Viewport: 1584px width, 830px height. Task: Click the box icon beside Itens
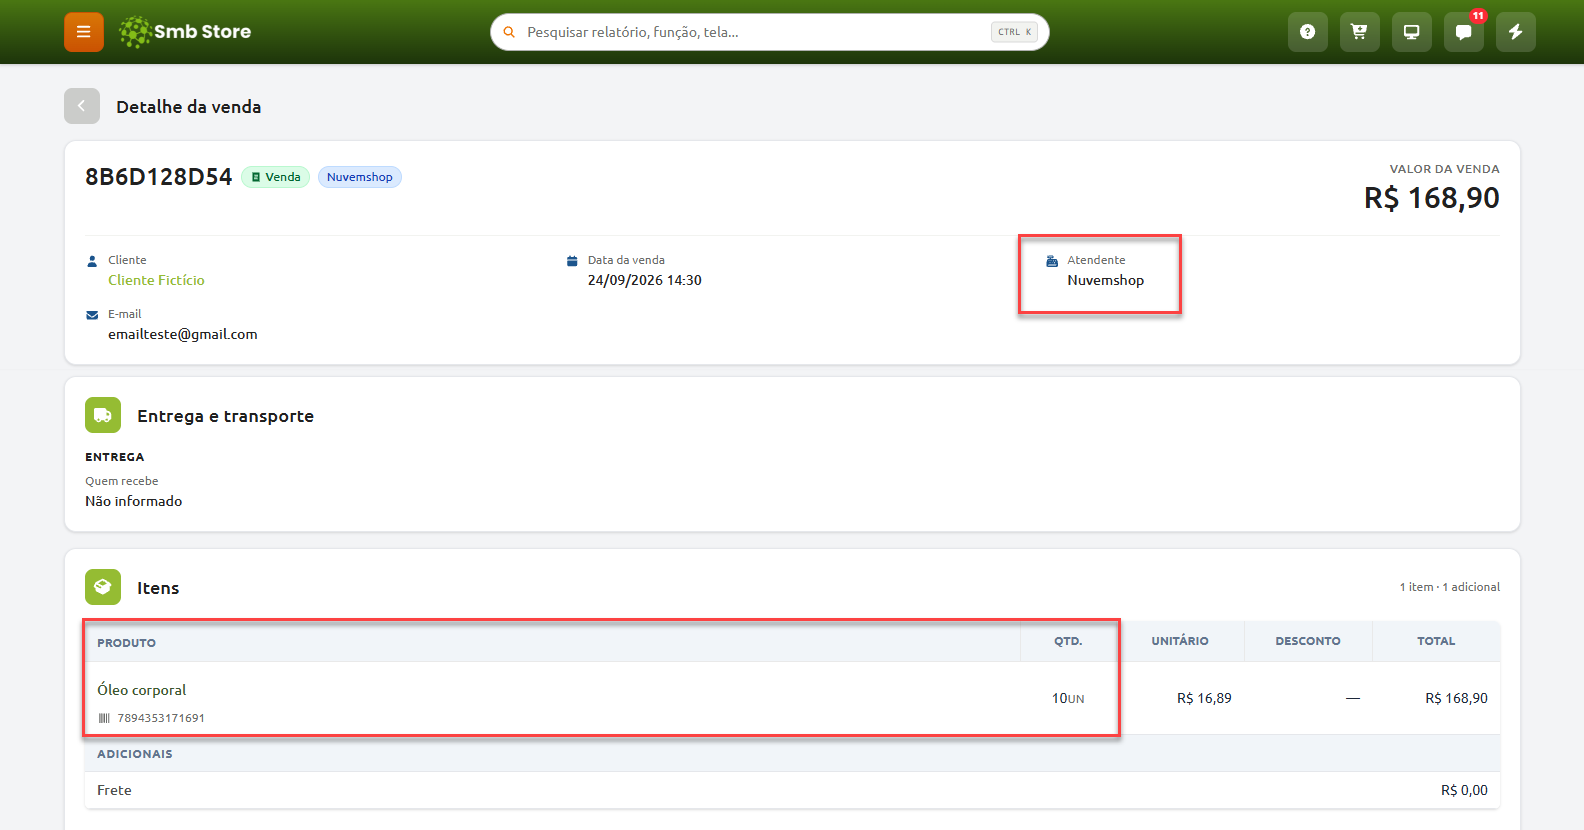click(x=103, y=587)
